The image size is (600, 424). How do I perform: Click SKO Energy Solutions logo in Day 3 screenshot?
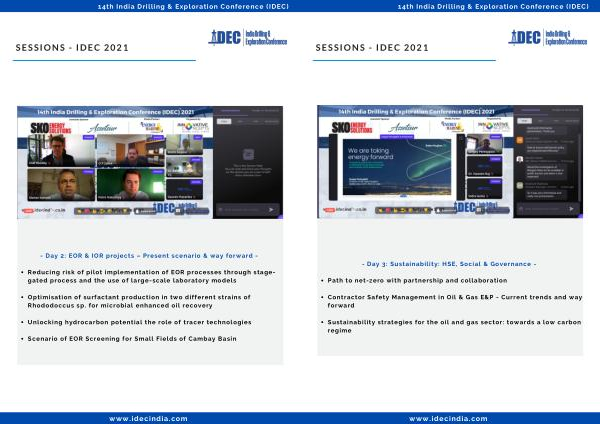352,127
